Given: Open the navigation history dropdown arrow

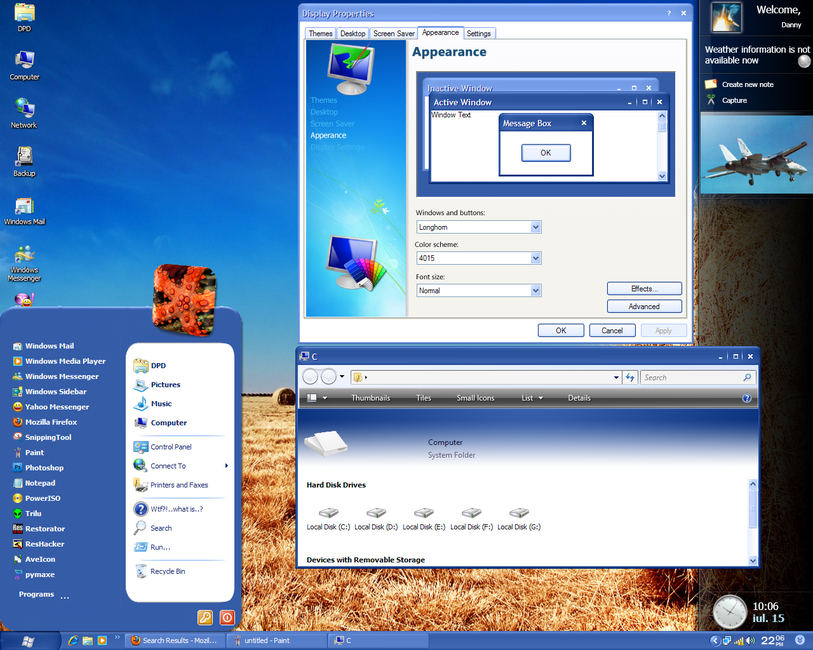Looking at the screenshot, I should (x=342, y=376).
